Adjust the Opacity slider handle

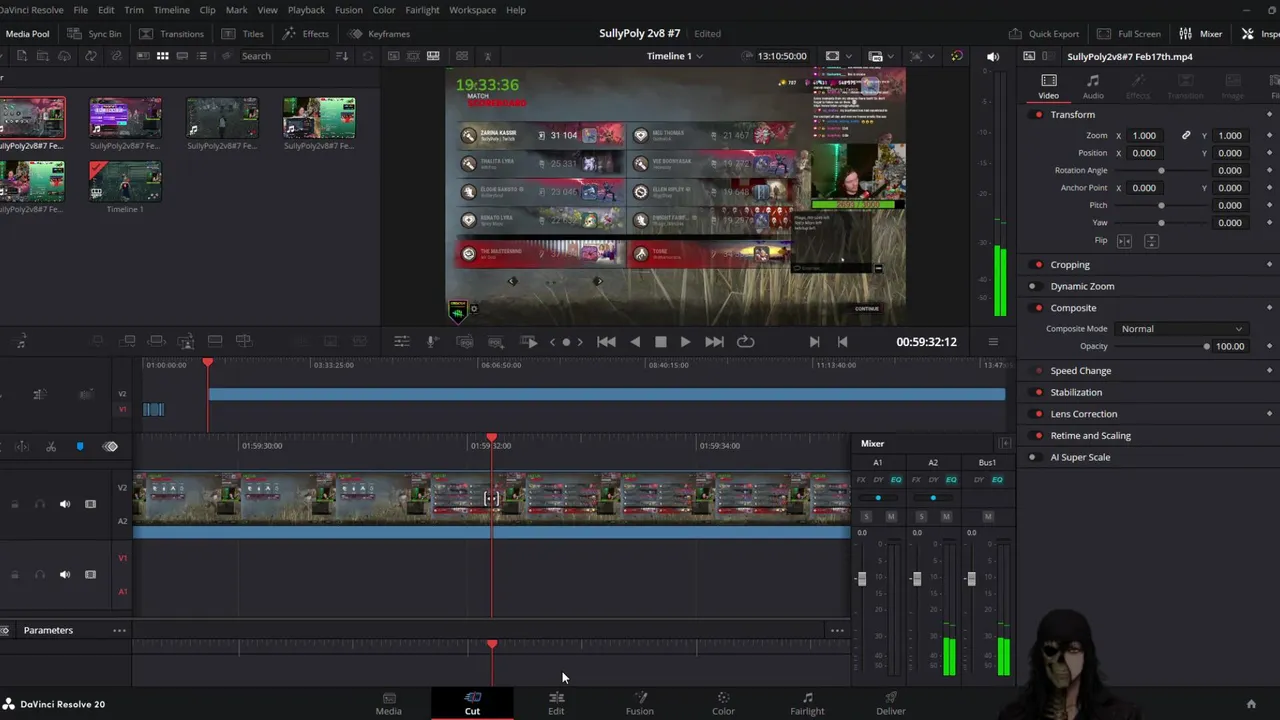(1206, 347)
